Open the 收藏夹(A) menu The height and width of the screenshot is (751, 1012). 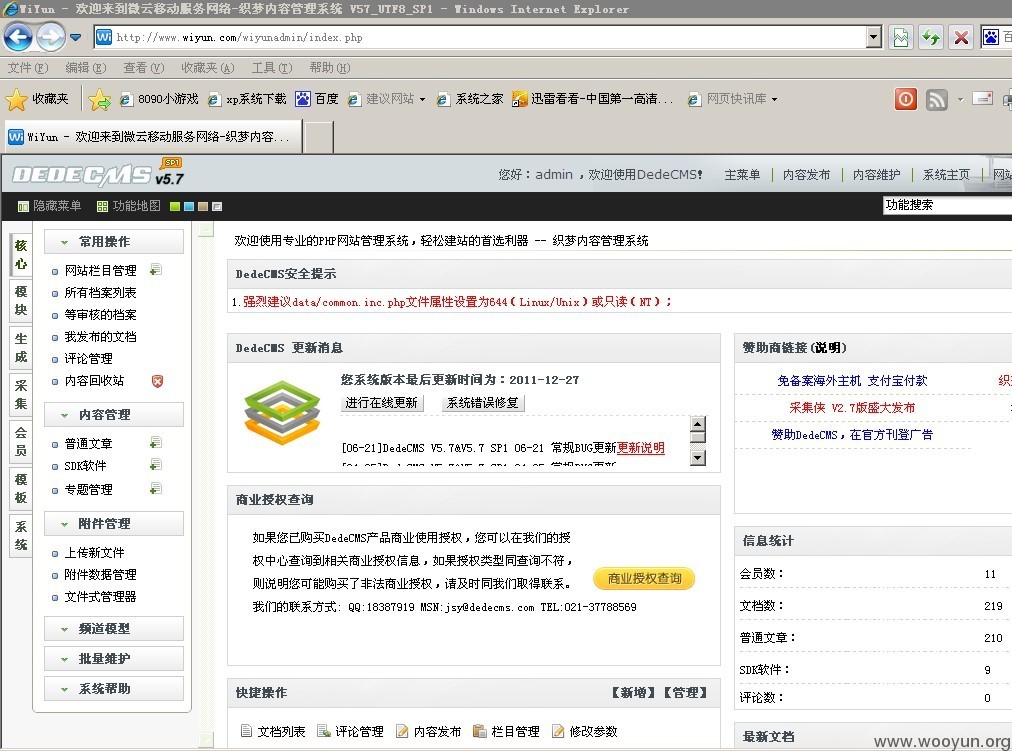click(x=207, y=68)
